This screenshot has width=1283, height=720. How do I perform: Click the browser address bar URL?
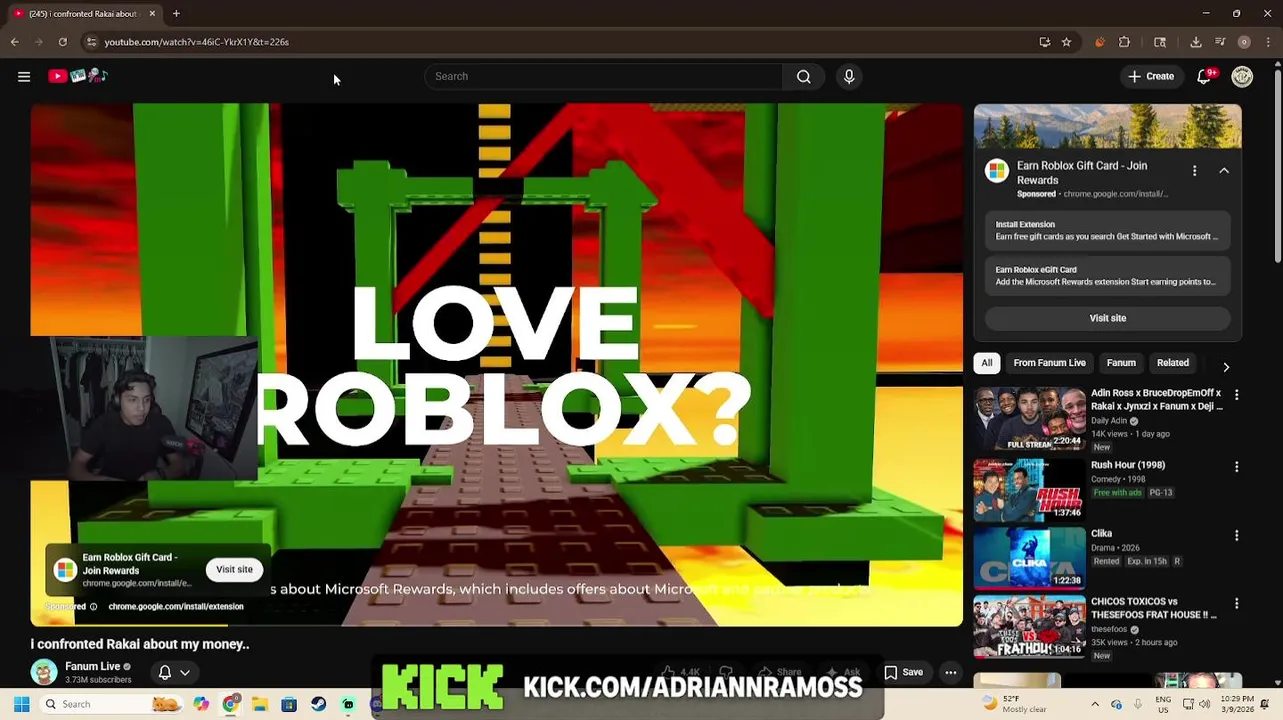click(196, 42)
